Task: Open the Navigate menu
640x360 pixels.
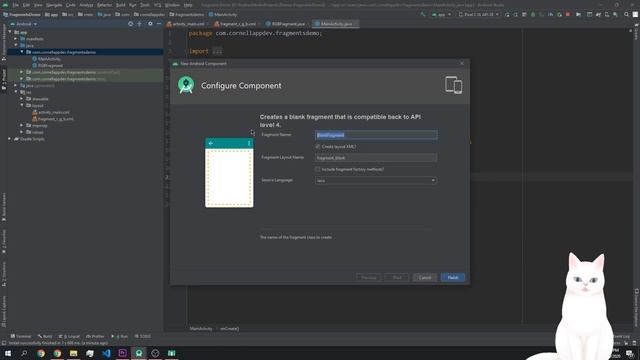Action: point(54,5)
